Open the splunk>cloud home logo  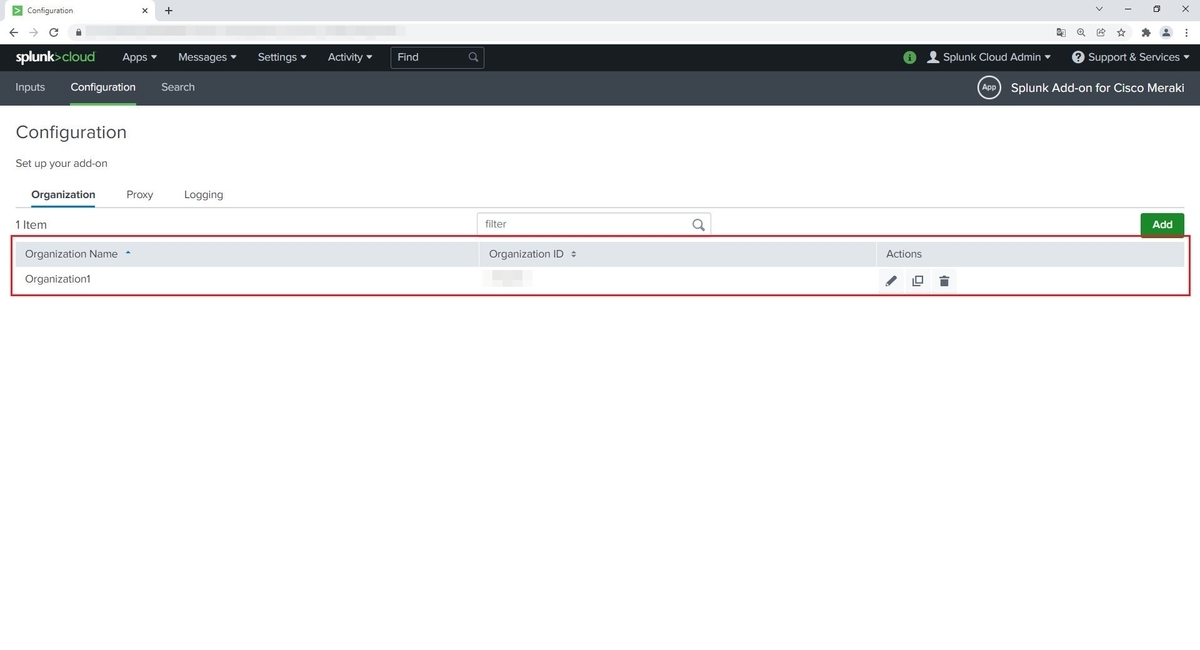tap(55, 57)
